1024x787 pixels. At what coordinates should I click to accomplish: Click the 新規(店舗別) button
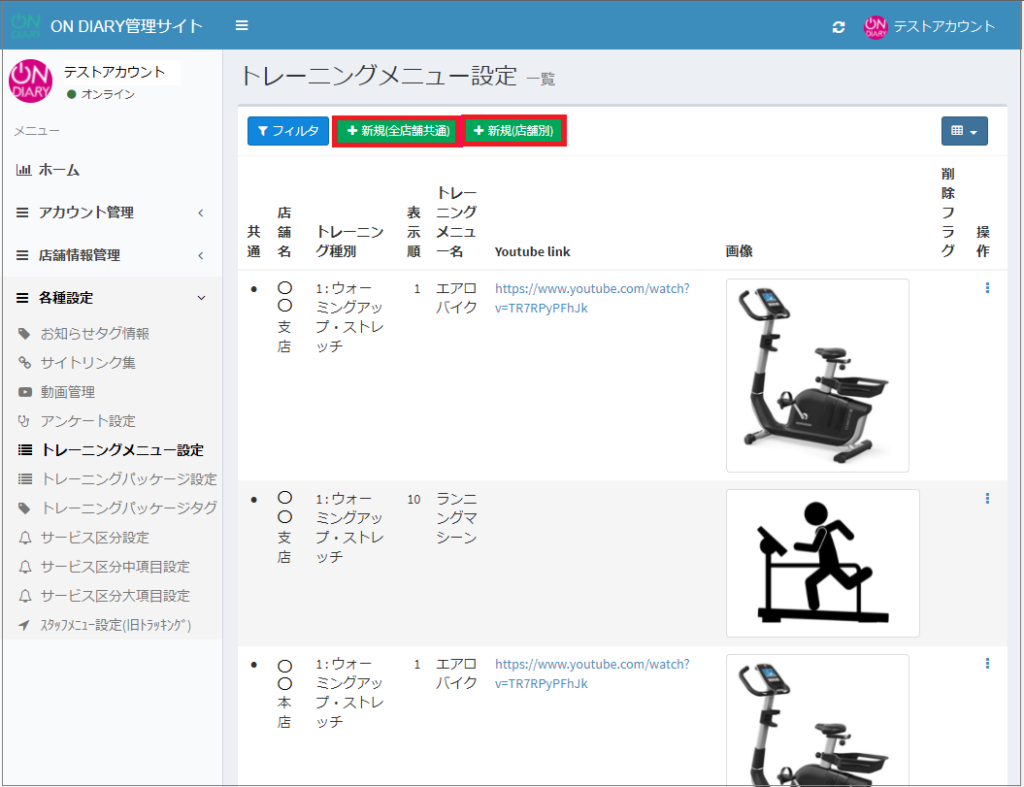[x=514, y=131]
